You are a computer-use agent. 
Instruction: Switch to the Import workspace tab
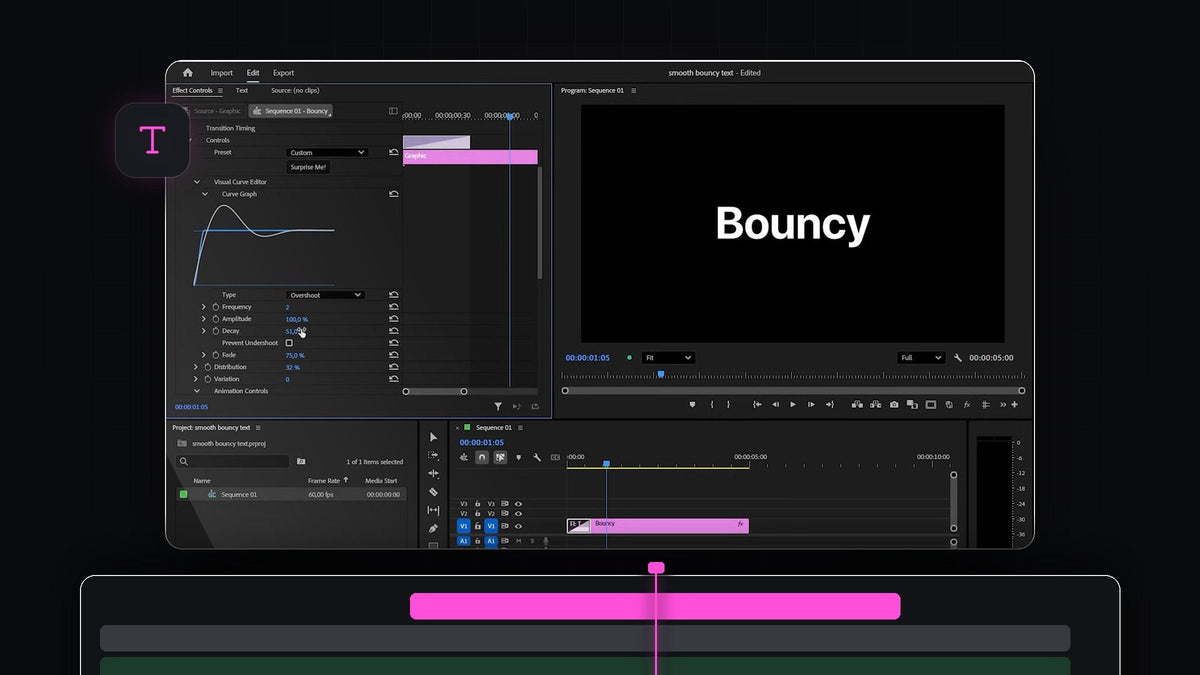(x=221, y=73)
